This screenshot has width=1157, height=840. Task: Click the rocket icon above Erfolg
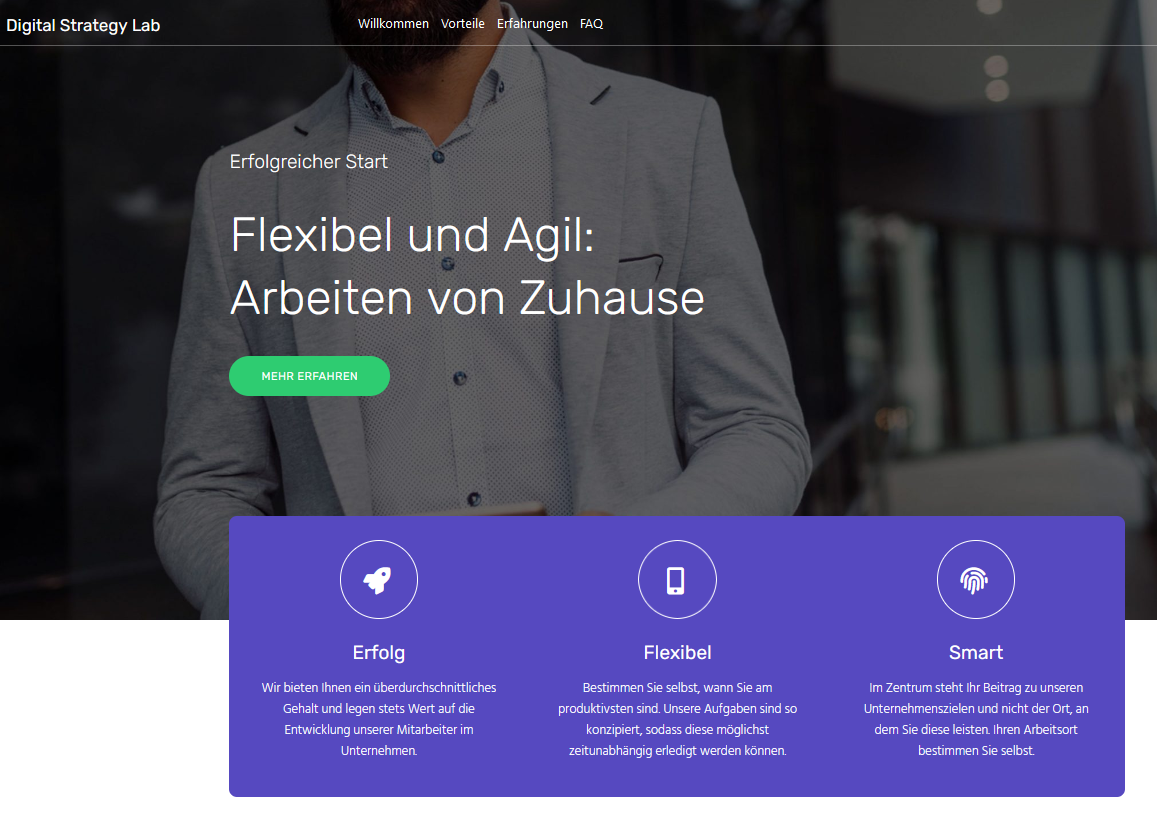[x=379, y=579]
